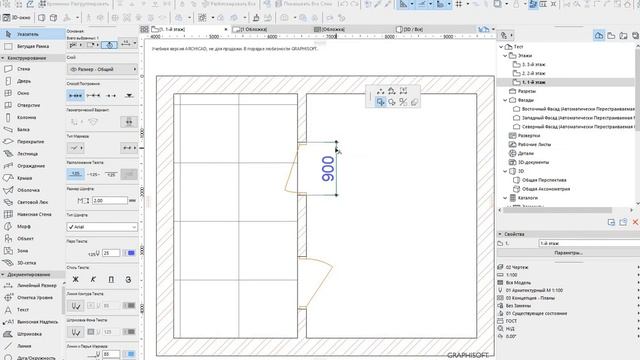Click the text contour line pen swatch
This screenshot has width=640, height=360.
coord(130,306)
